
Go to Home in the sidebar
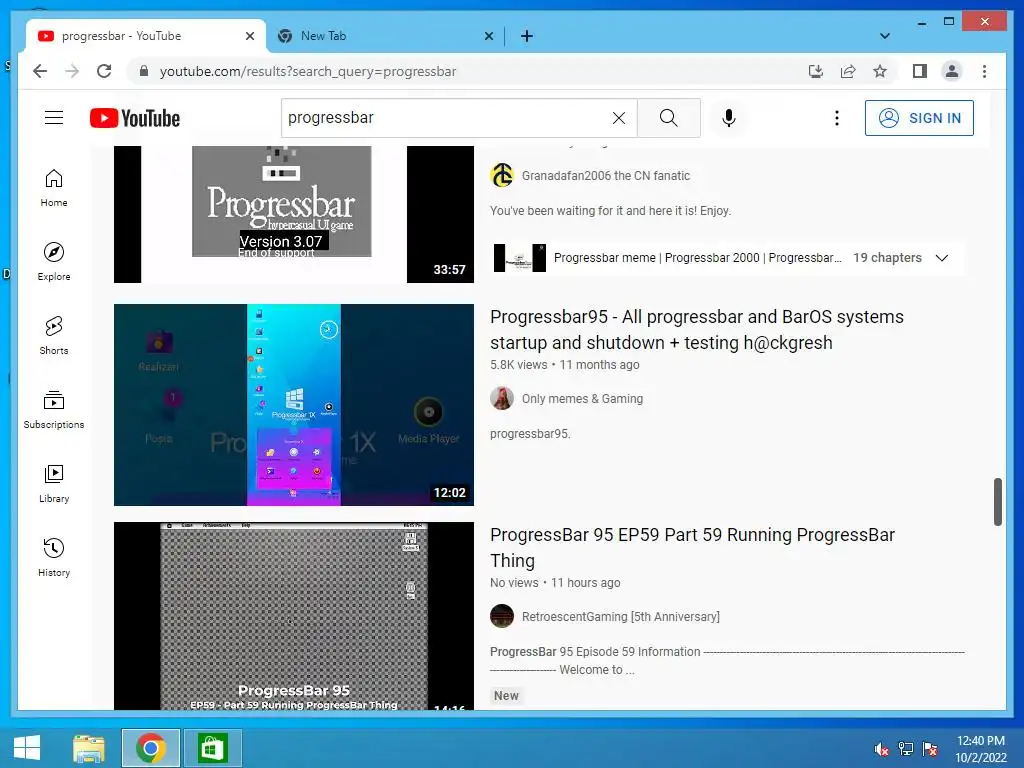click(54, 188)
